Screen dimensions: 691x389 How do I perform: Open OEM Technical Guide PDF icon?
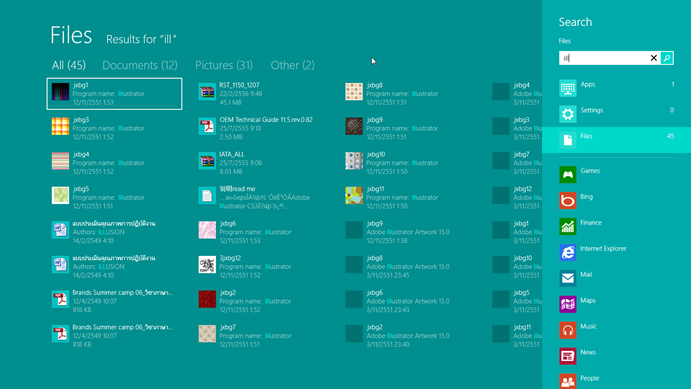tap(207, 126)
